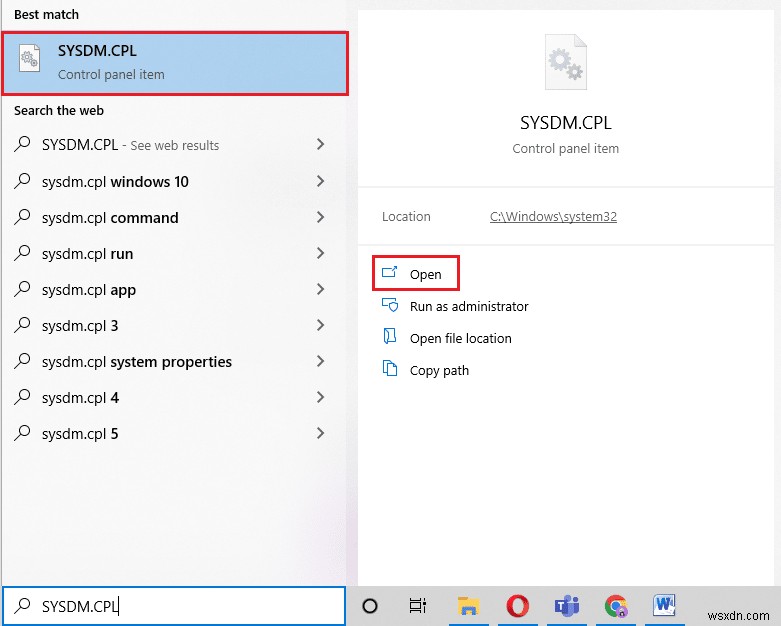781x626 pixels.
Task: Click the Open file location folder icon
Action: pos(390,336)
